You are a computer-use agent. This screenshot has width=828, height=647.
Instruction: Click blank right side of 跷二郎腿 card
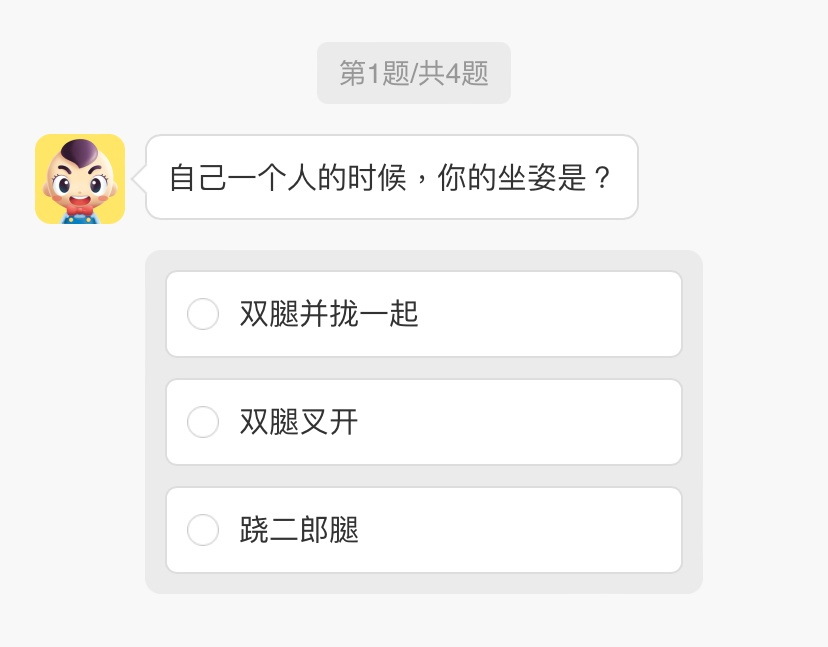point(580,530)
